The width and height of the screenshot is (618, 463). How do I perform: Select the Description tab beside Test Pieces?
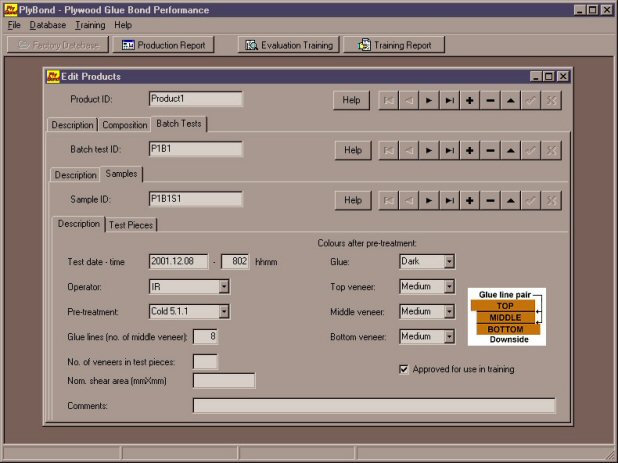(78, 224)
